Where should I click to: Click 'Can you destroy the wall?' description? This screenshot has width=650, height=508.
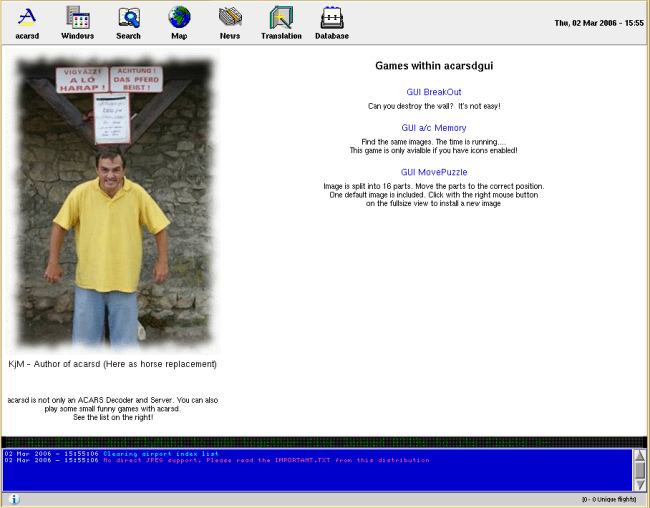[x=434, y=106]
